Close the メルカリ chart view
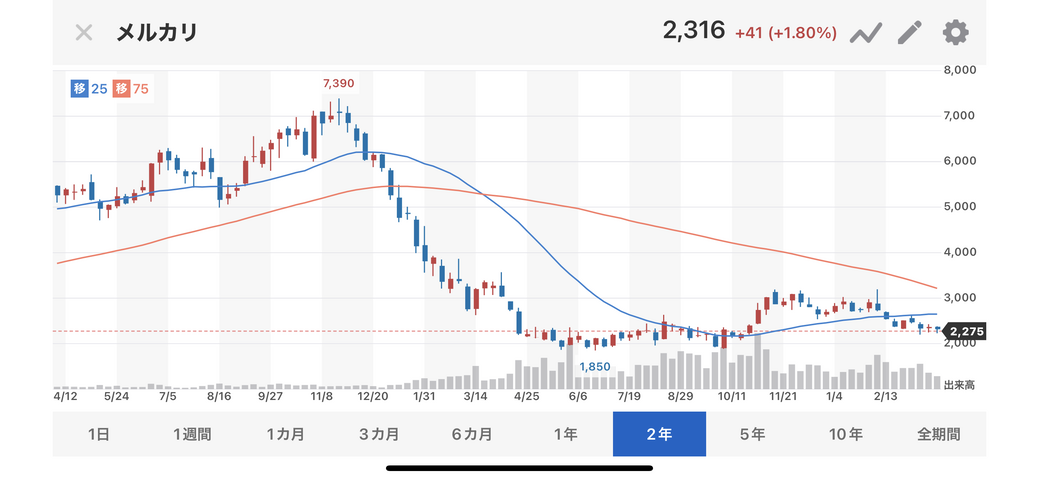Viewport: 1039px width, 480px height. (x=84, y=32)
